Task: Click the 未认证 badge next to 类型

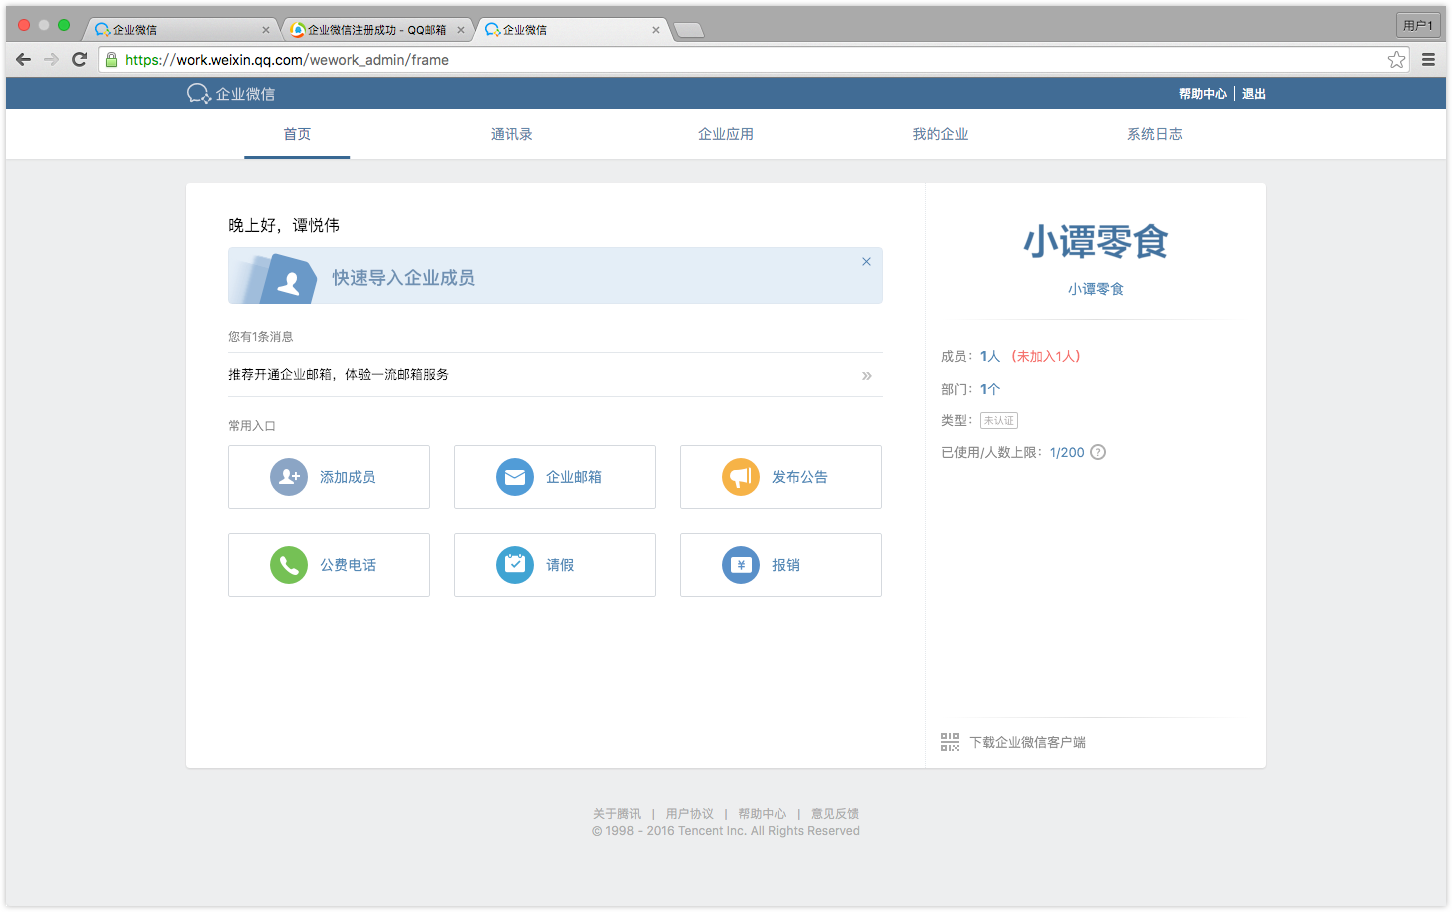Action: (x=999, y=420)
